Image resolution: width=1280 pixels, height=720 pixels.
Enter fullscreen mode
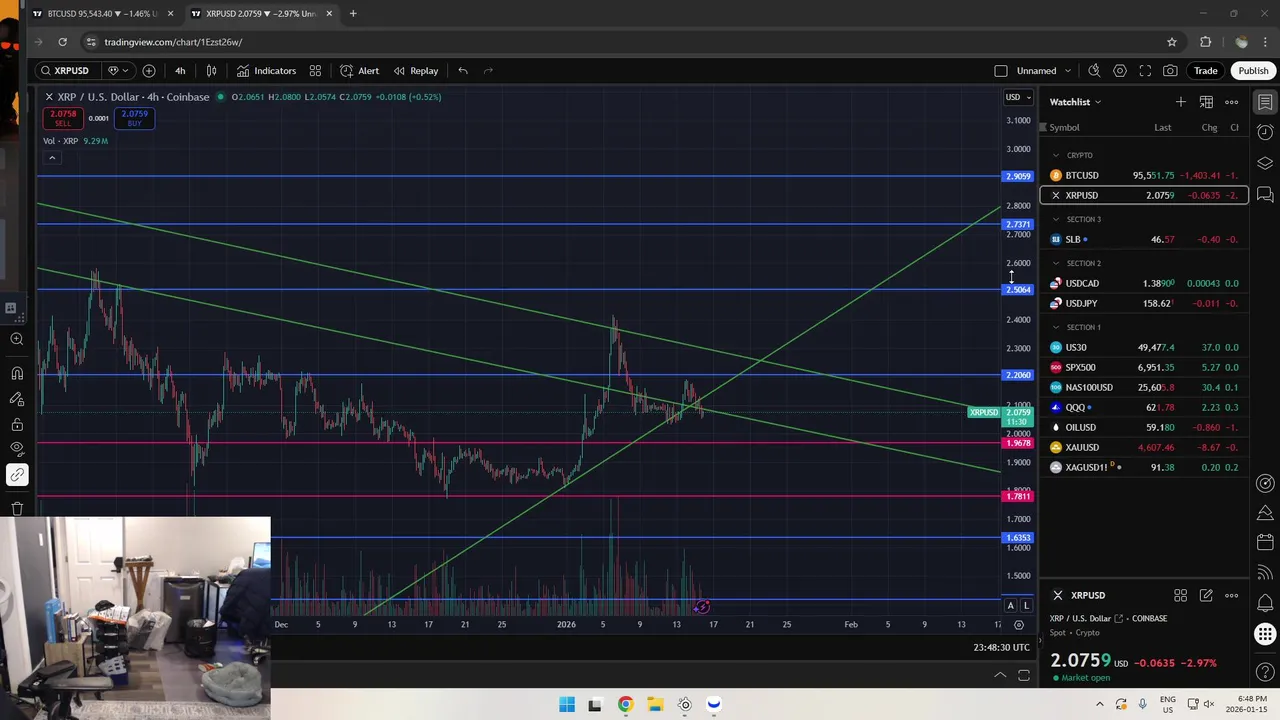pyautogui.click(x=1145, y=71)
